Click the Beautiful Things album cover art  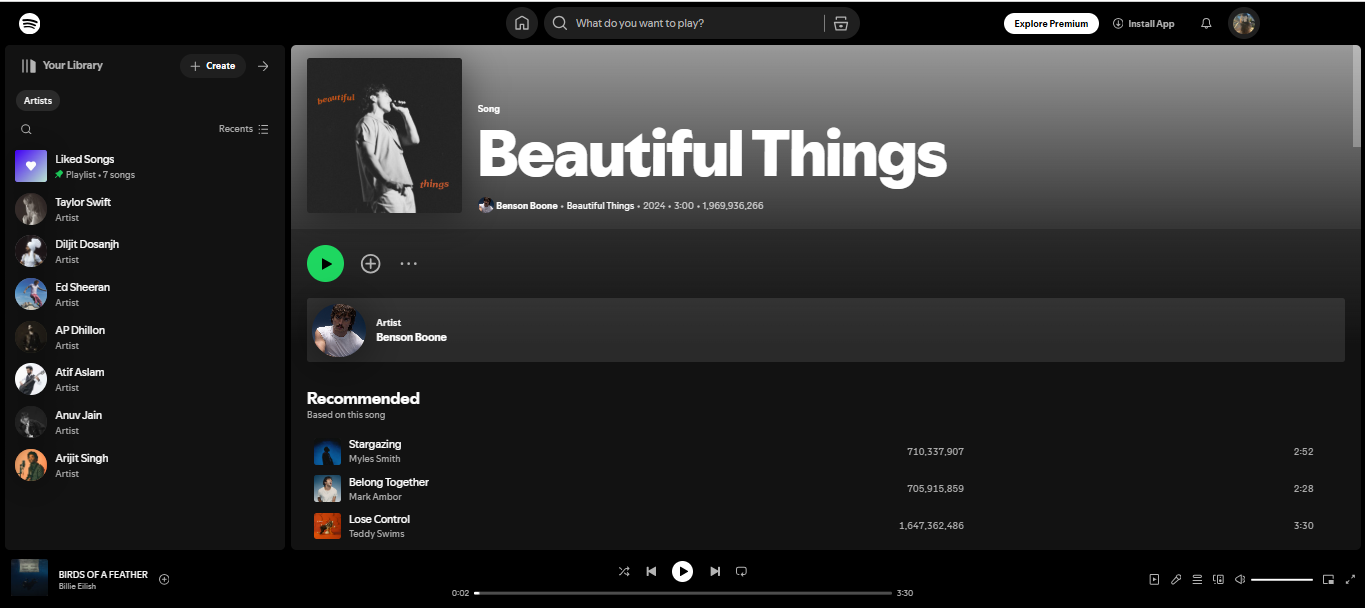pos(384,135)
